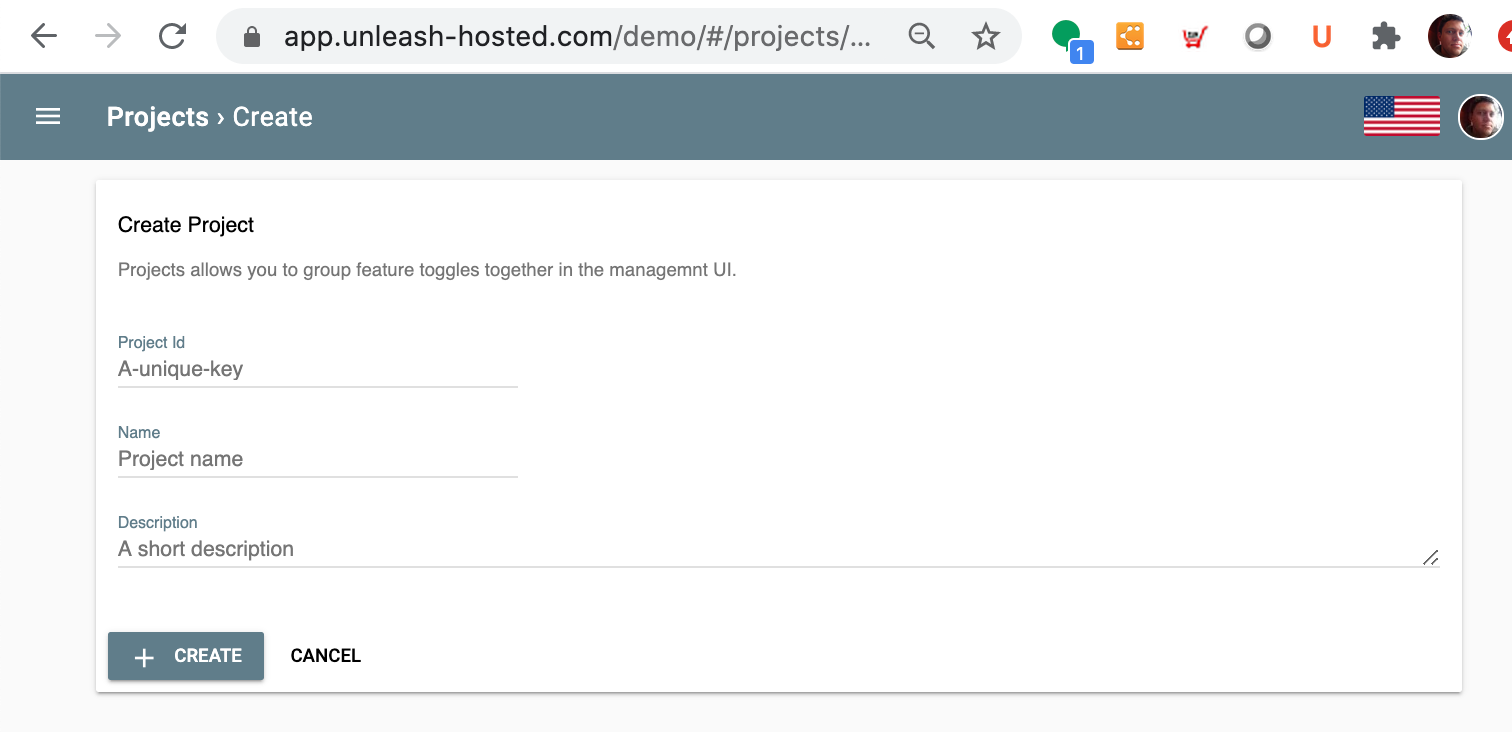
Task: Open the orange share extension icon
Action: point(1130,37)
